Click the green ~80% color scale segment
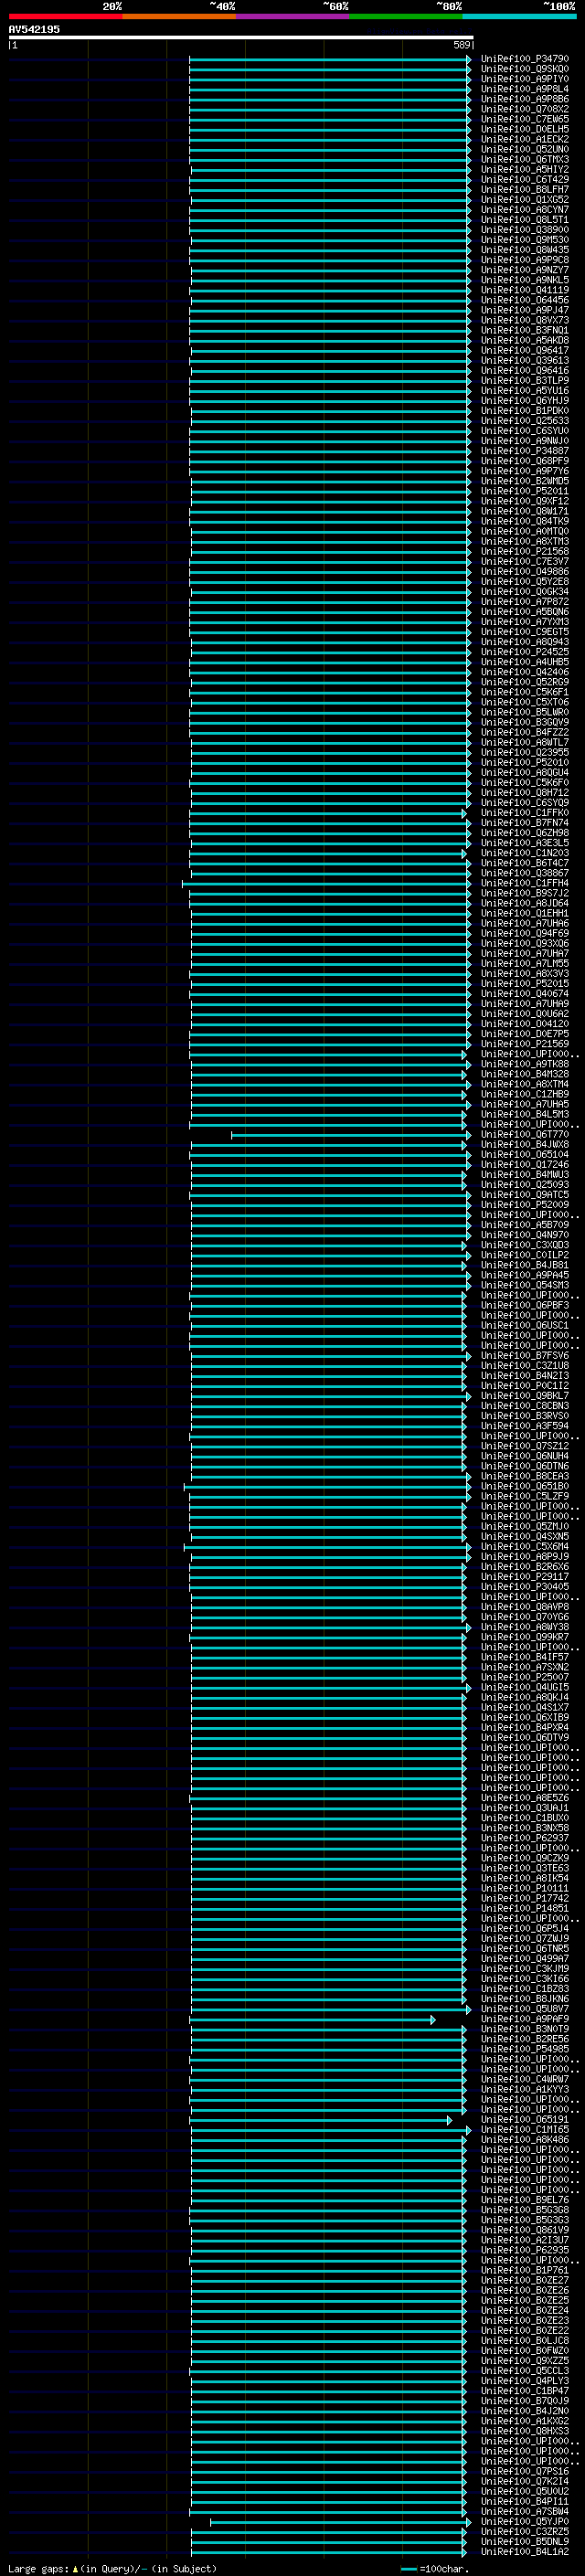The width and height of the screenshot is (585, 2576). coord(406,16)
